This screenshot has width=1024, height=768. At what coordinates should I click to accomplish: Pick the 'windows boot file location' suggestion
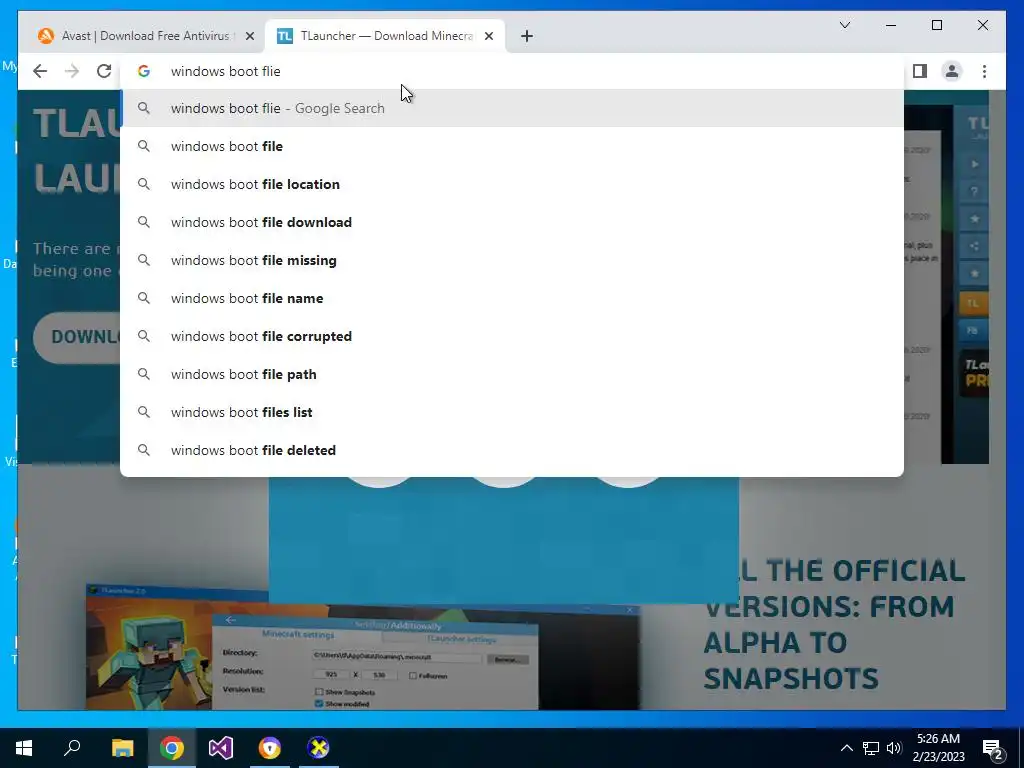click(512, 184)
